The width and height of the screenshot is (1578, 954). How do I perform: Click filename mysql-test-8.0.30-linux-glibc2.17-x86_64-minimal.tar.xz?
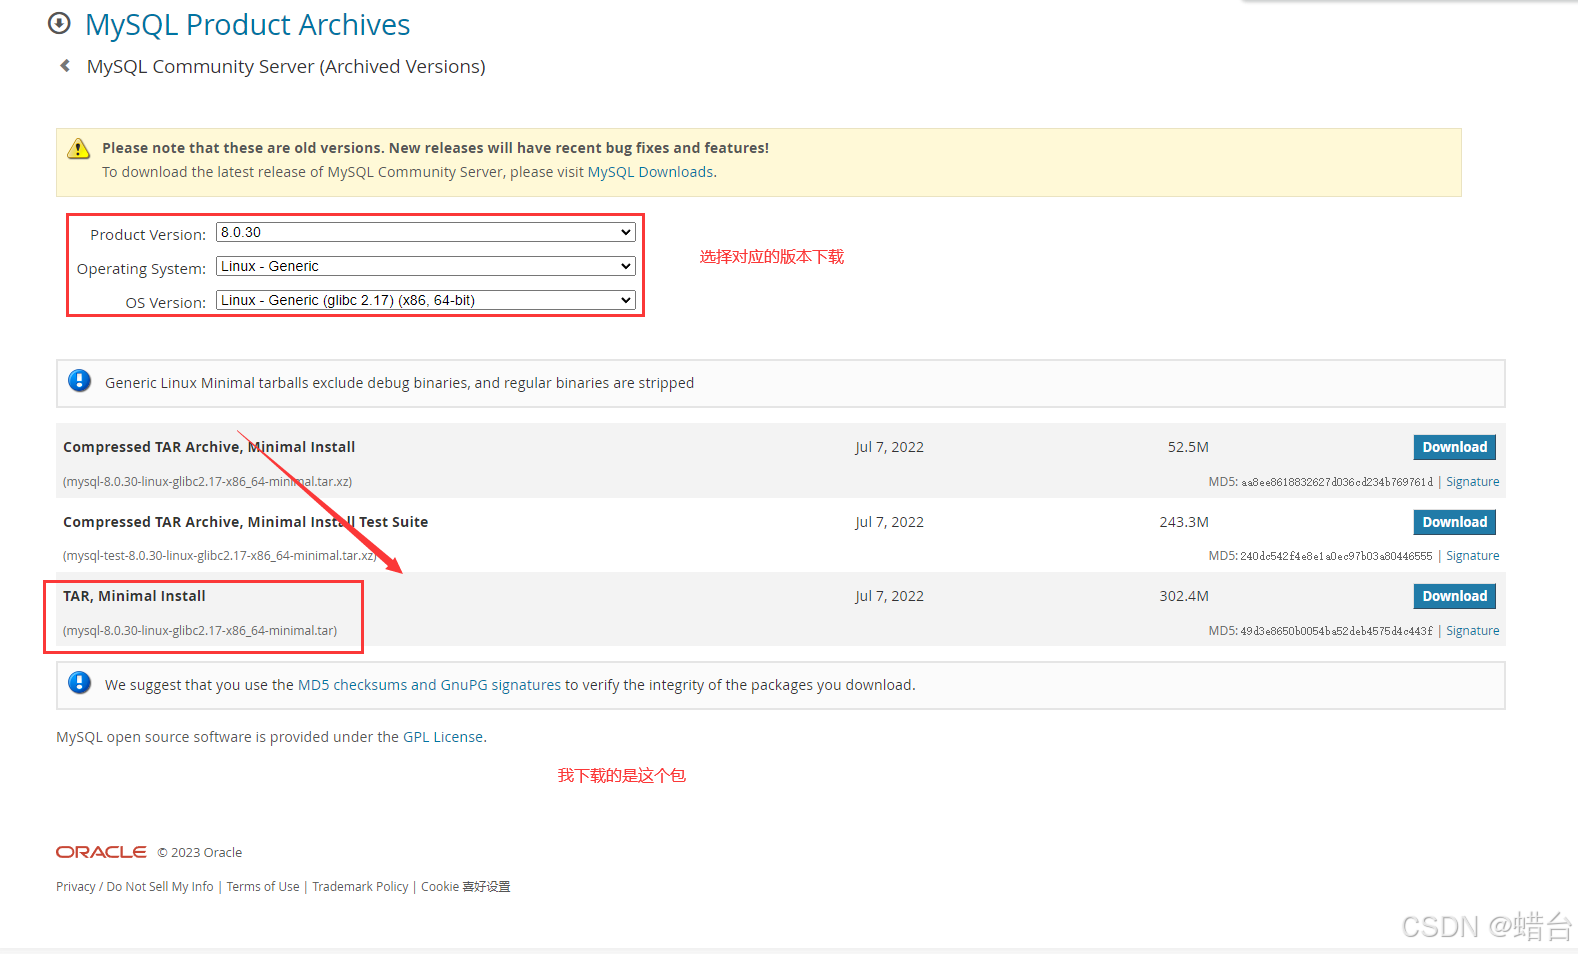coord(219,556)
